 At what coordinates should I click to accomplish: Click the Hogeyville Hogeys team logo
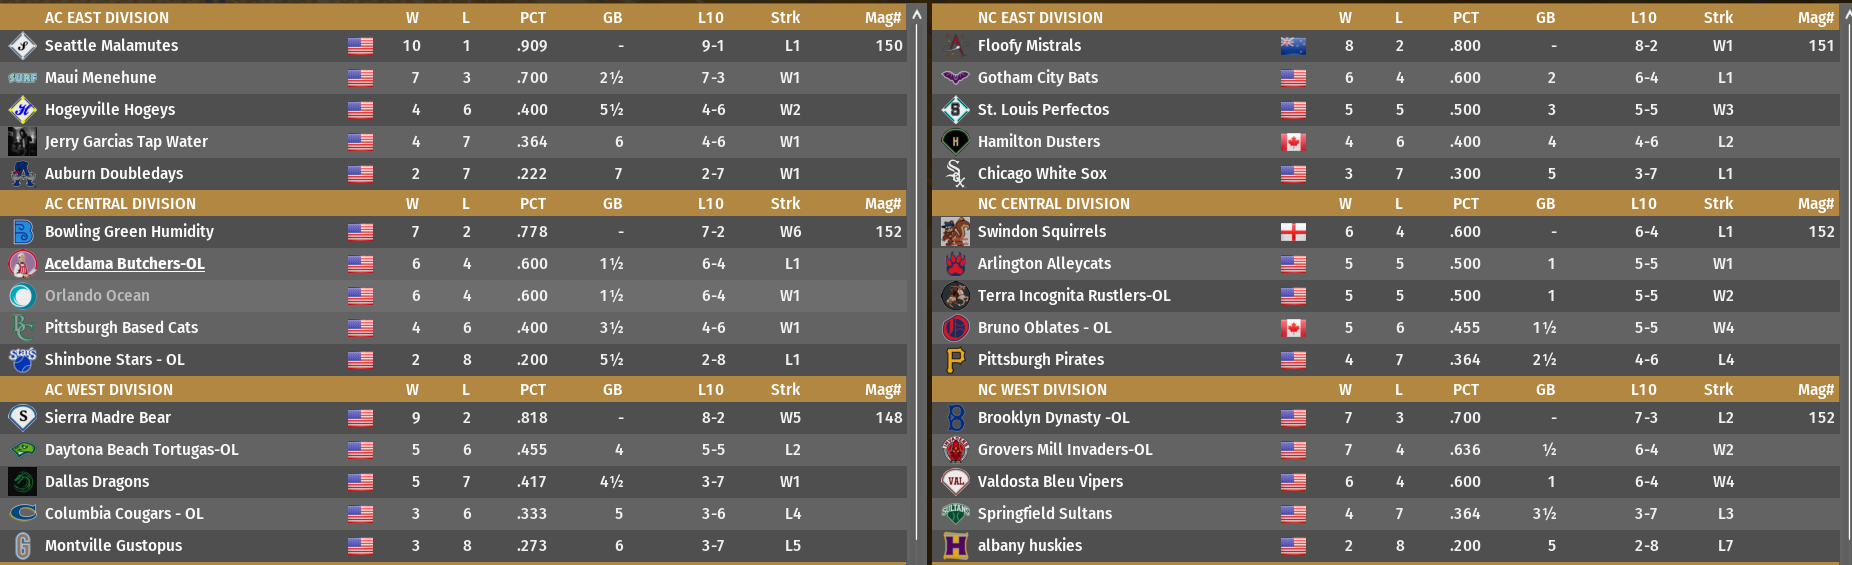[x=22, y=110]
